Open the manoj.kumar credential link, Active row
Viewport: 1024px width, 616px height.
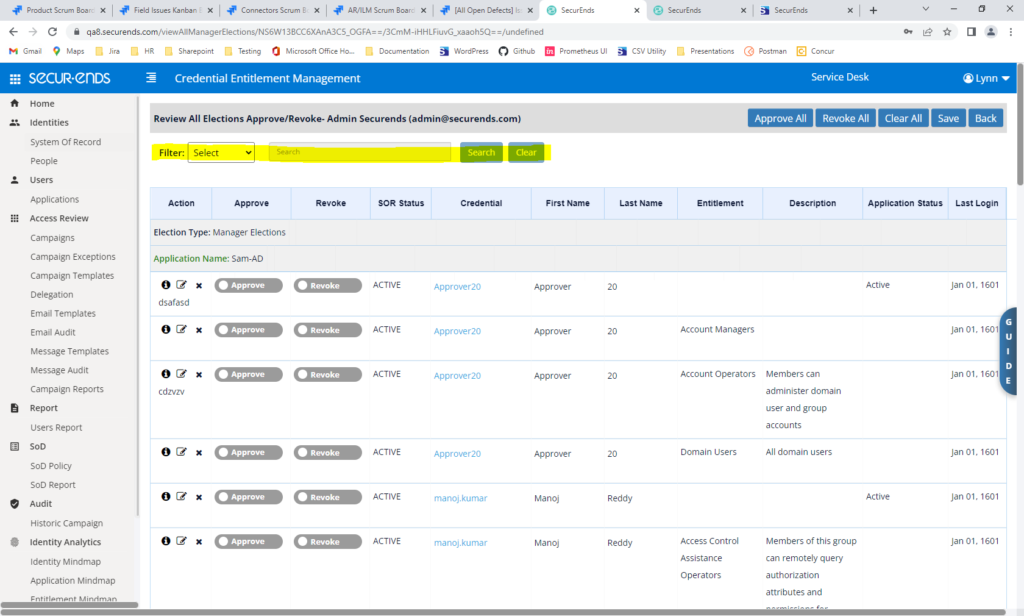pyautogui.click(x=460, y=498)
